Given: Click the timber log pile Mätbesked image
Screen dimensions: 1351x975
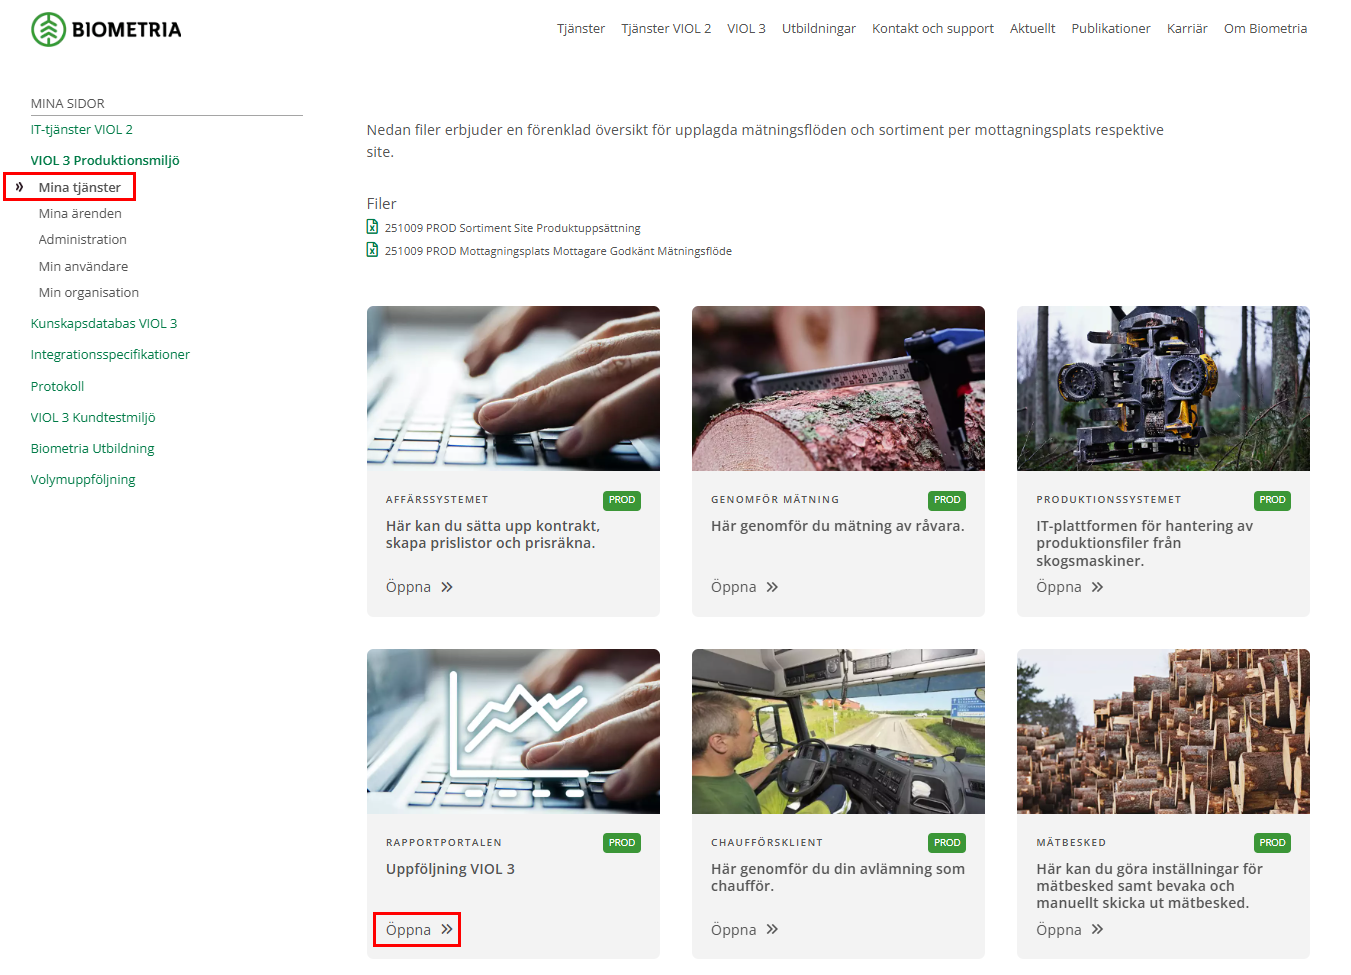Looking at the screenshot, I should click(x=1163, y=731).
